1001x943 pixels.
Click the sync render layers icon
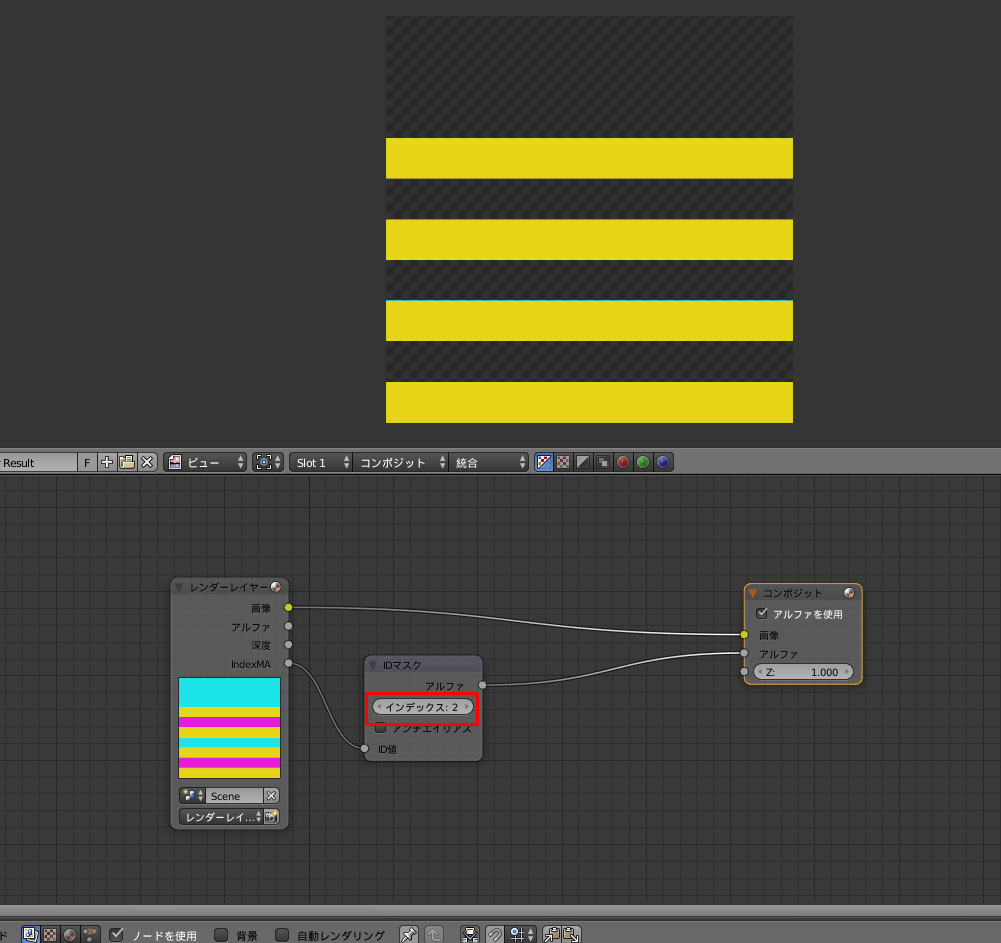(x=470, y=934)
